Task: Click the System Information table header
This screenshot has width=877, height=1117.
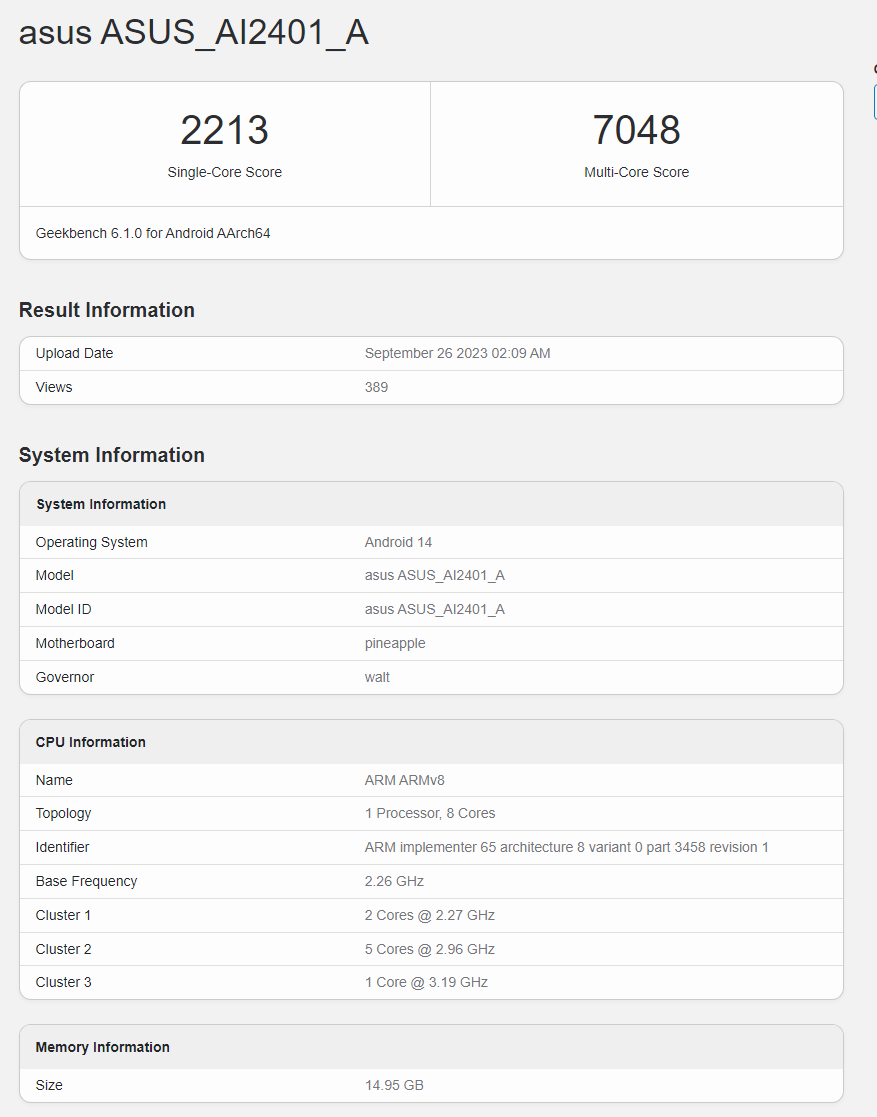Action: click(101, 504)
